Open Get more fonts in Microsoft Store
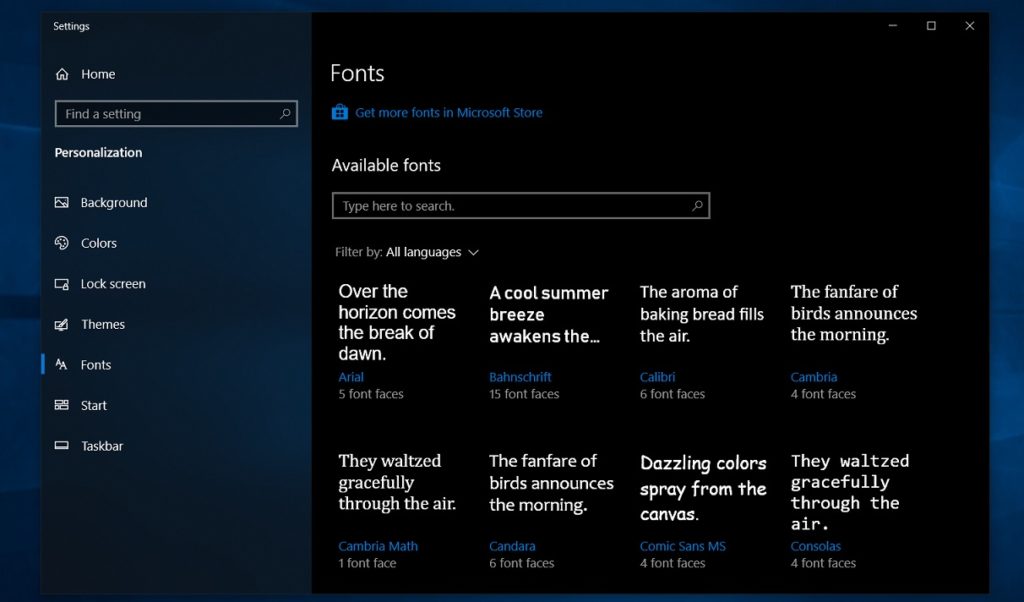1024x602 pixels. [448, 112]
